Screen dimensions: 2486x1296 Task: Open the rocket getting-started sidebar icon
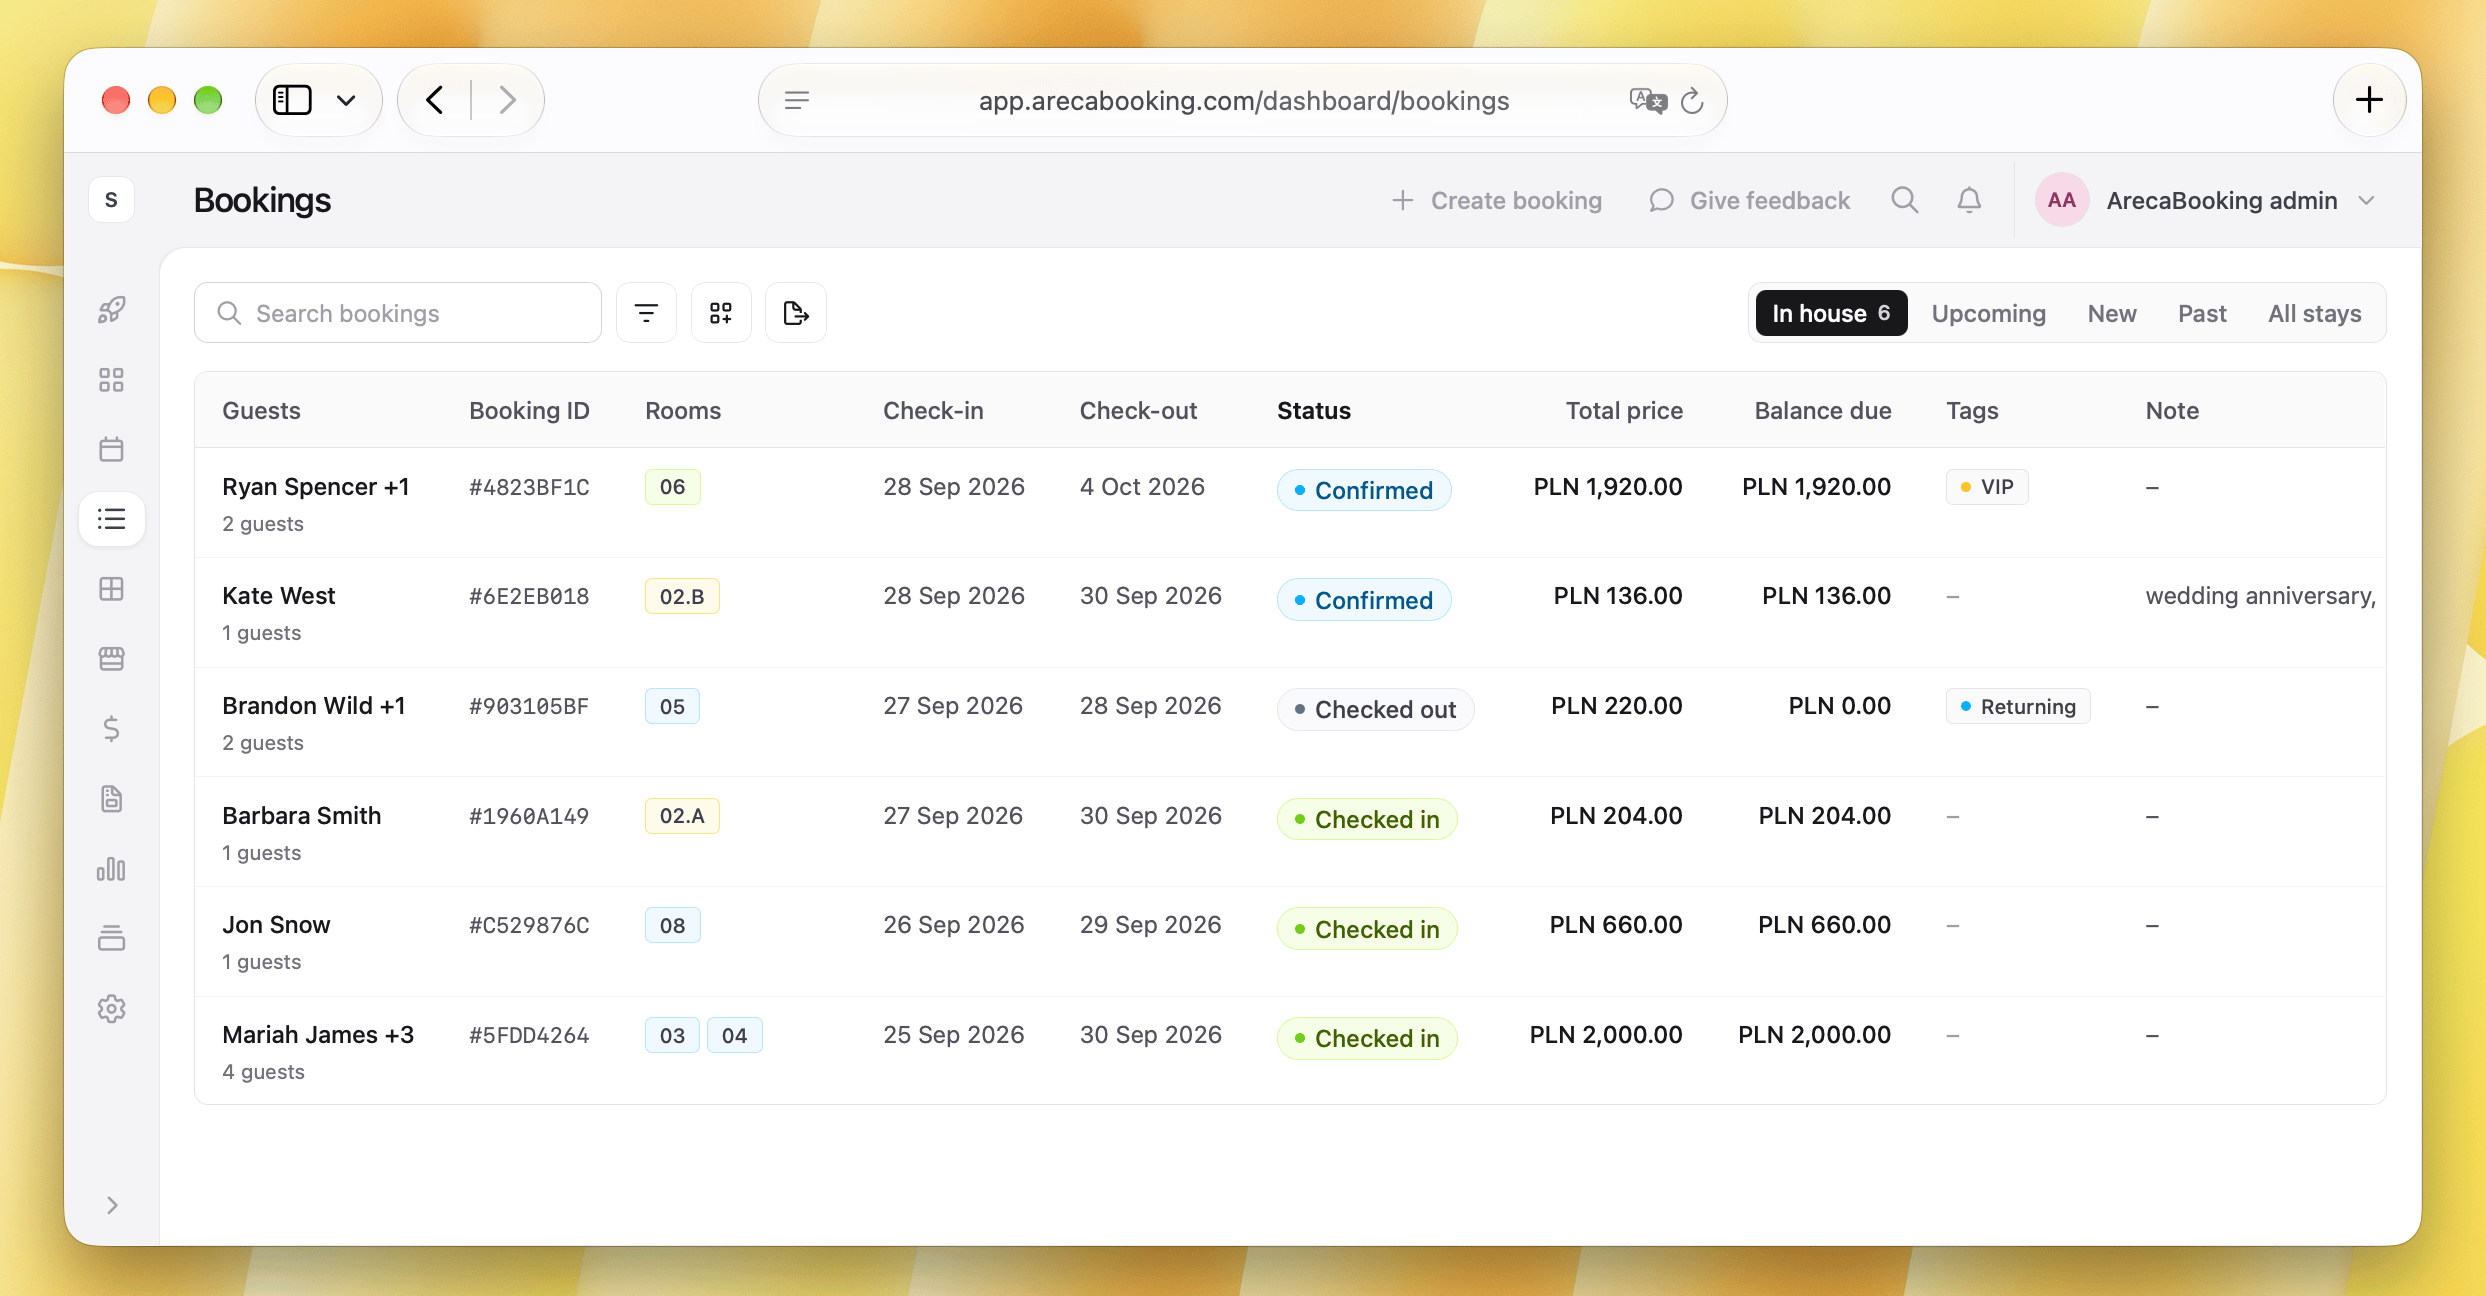coord(112,310)
